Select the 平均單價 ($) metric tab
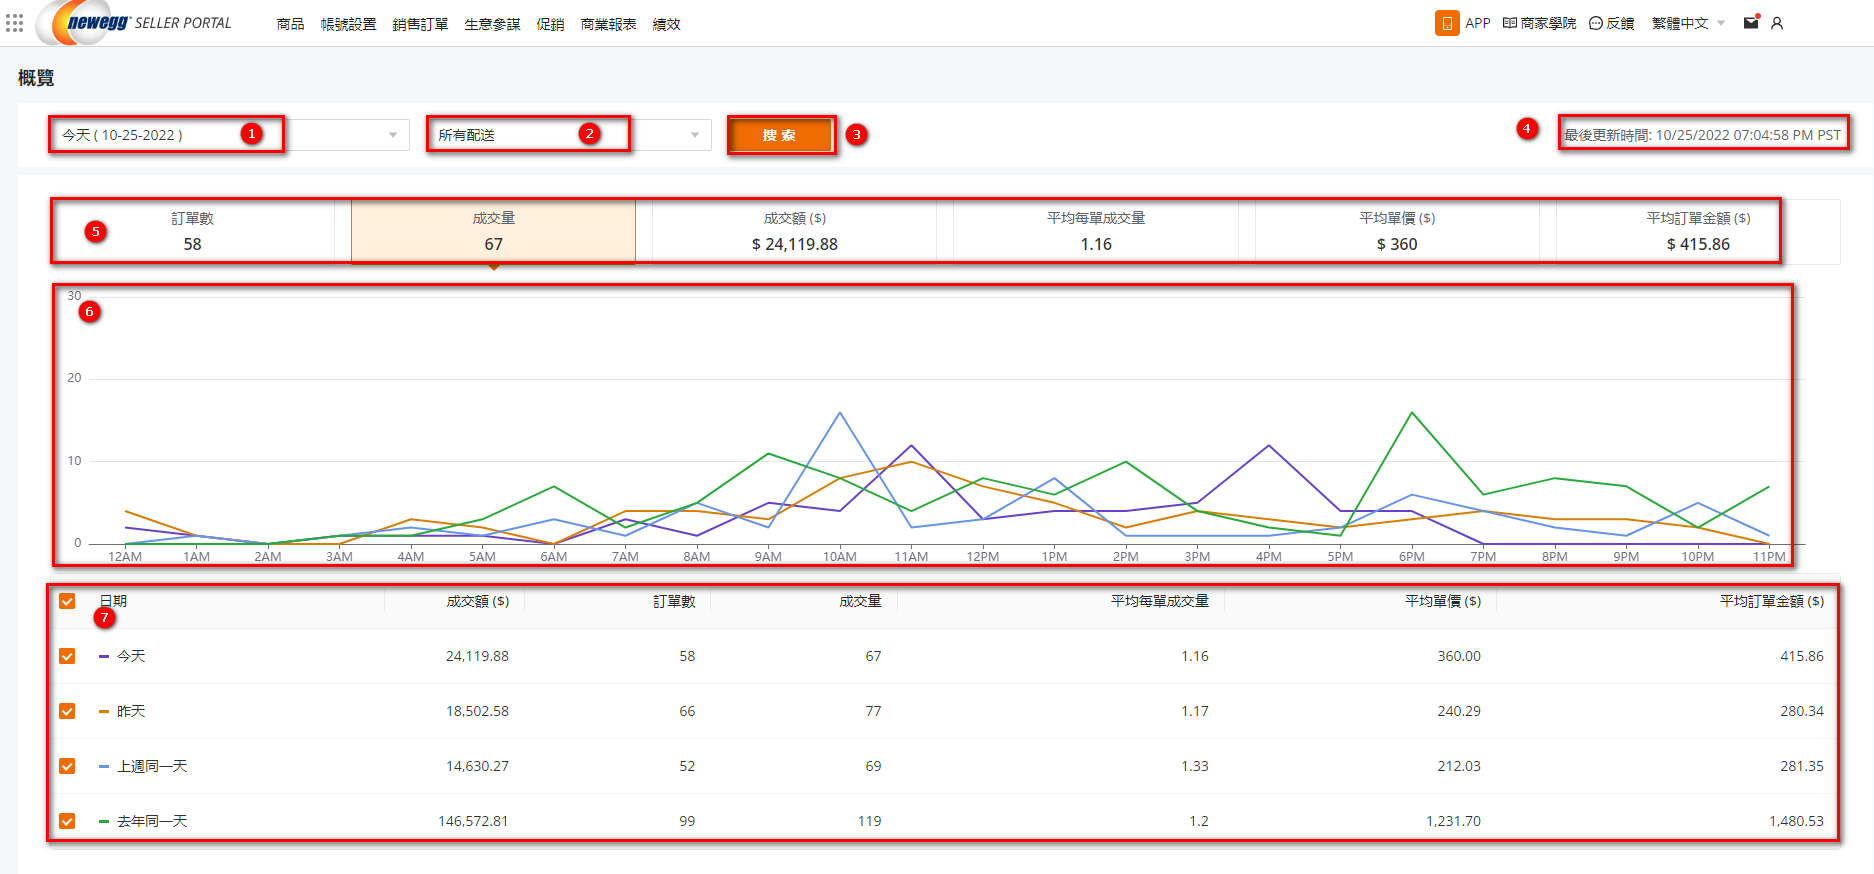This screenshot has height=874, width=1874. [x=1397, y=231]
